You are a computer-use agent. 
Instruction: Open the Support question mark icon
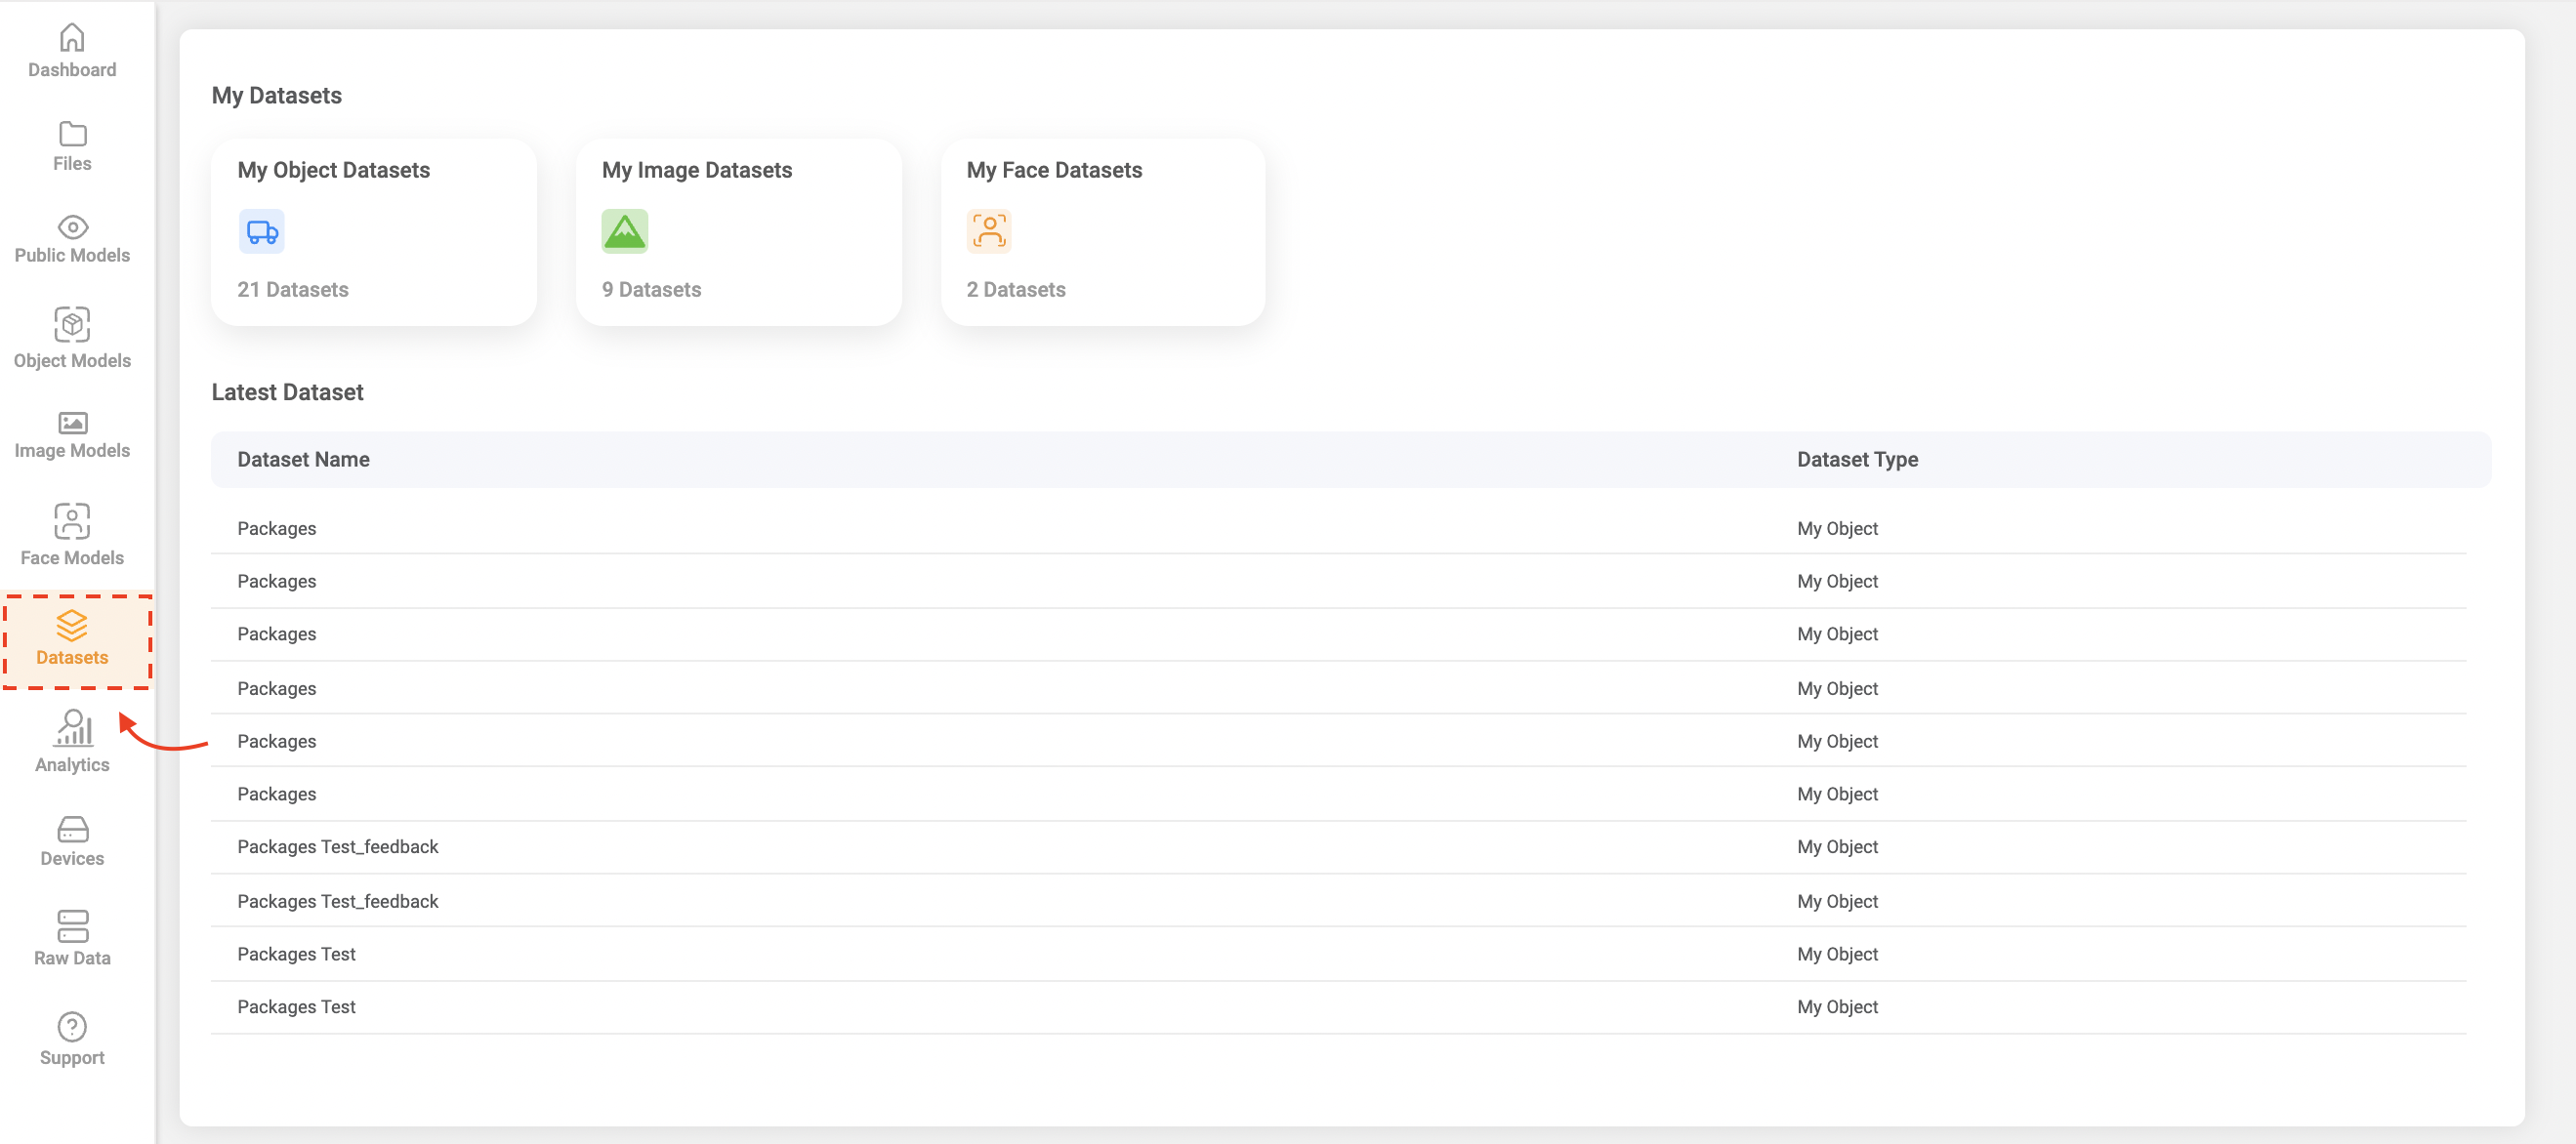(x=72, y=1027)
